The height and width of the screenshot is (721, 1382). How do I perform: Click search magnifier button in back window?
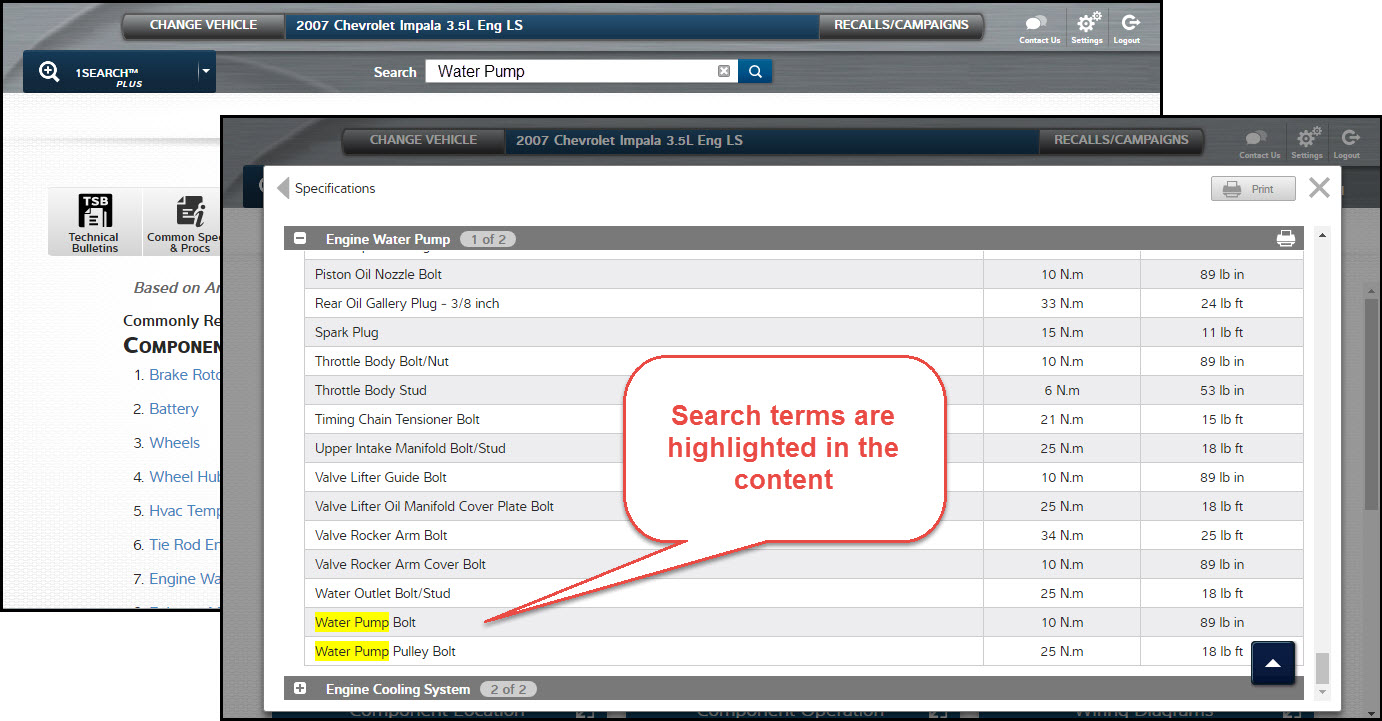755,71
